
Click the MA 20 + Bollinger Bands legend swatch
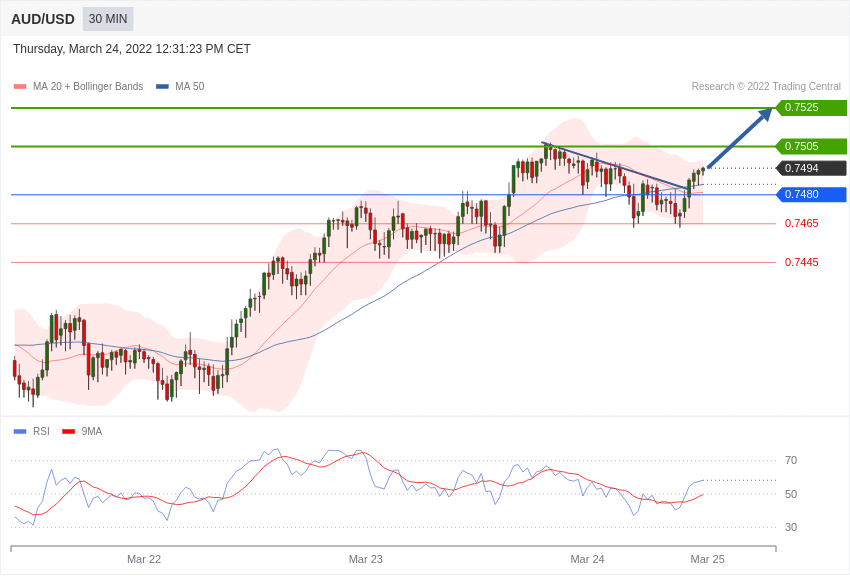pyautogui.click(x=20, y=87)
